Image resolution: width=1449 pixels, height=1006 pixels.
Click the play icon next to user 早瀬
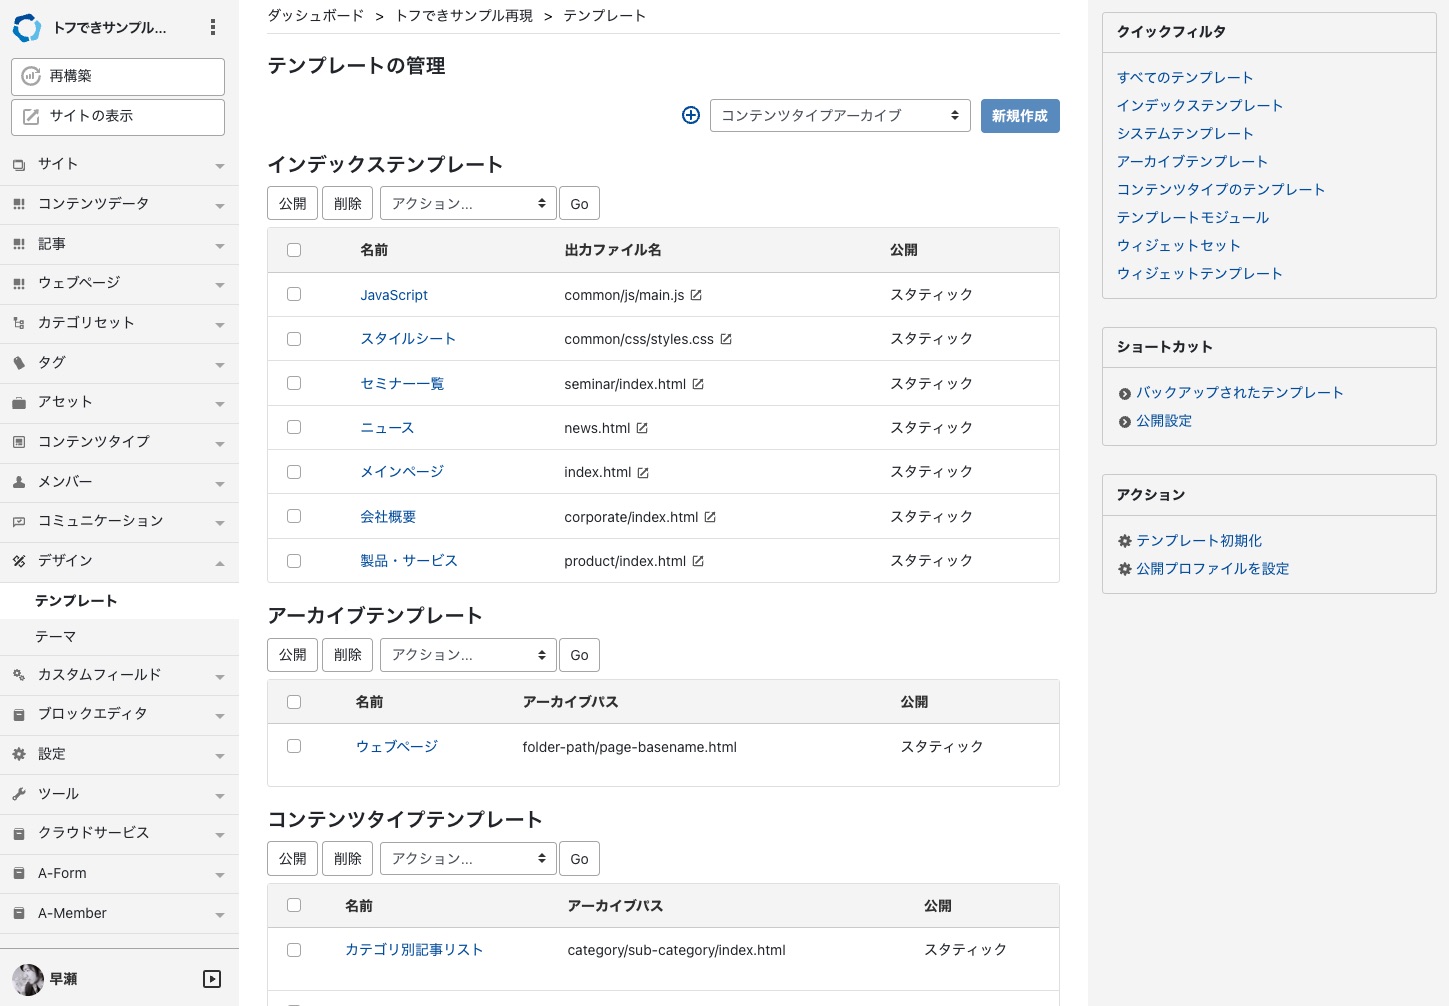[212, 979]
